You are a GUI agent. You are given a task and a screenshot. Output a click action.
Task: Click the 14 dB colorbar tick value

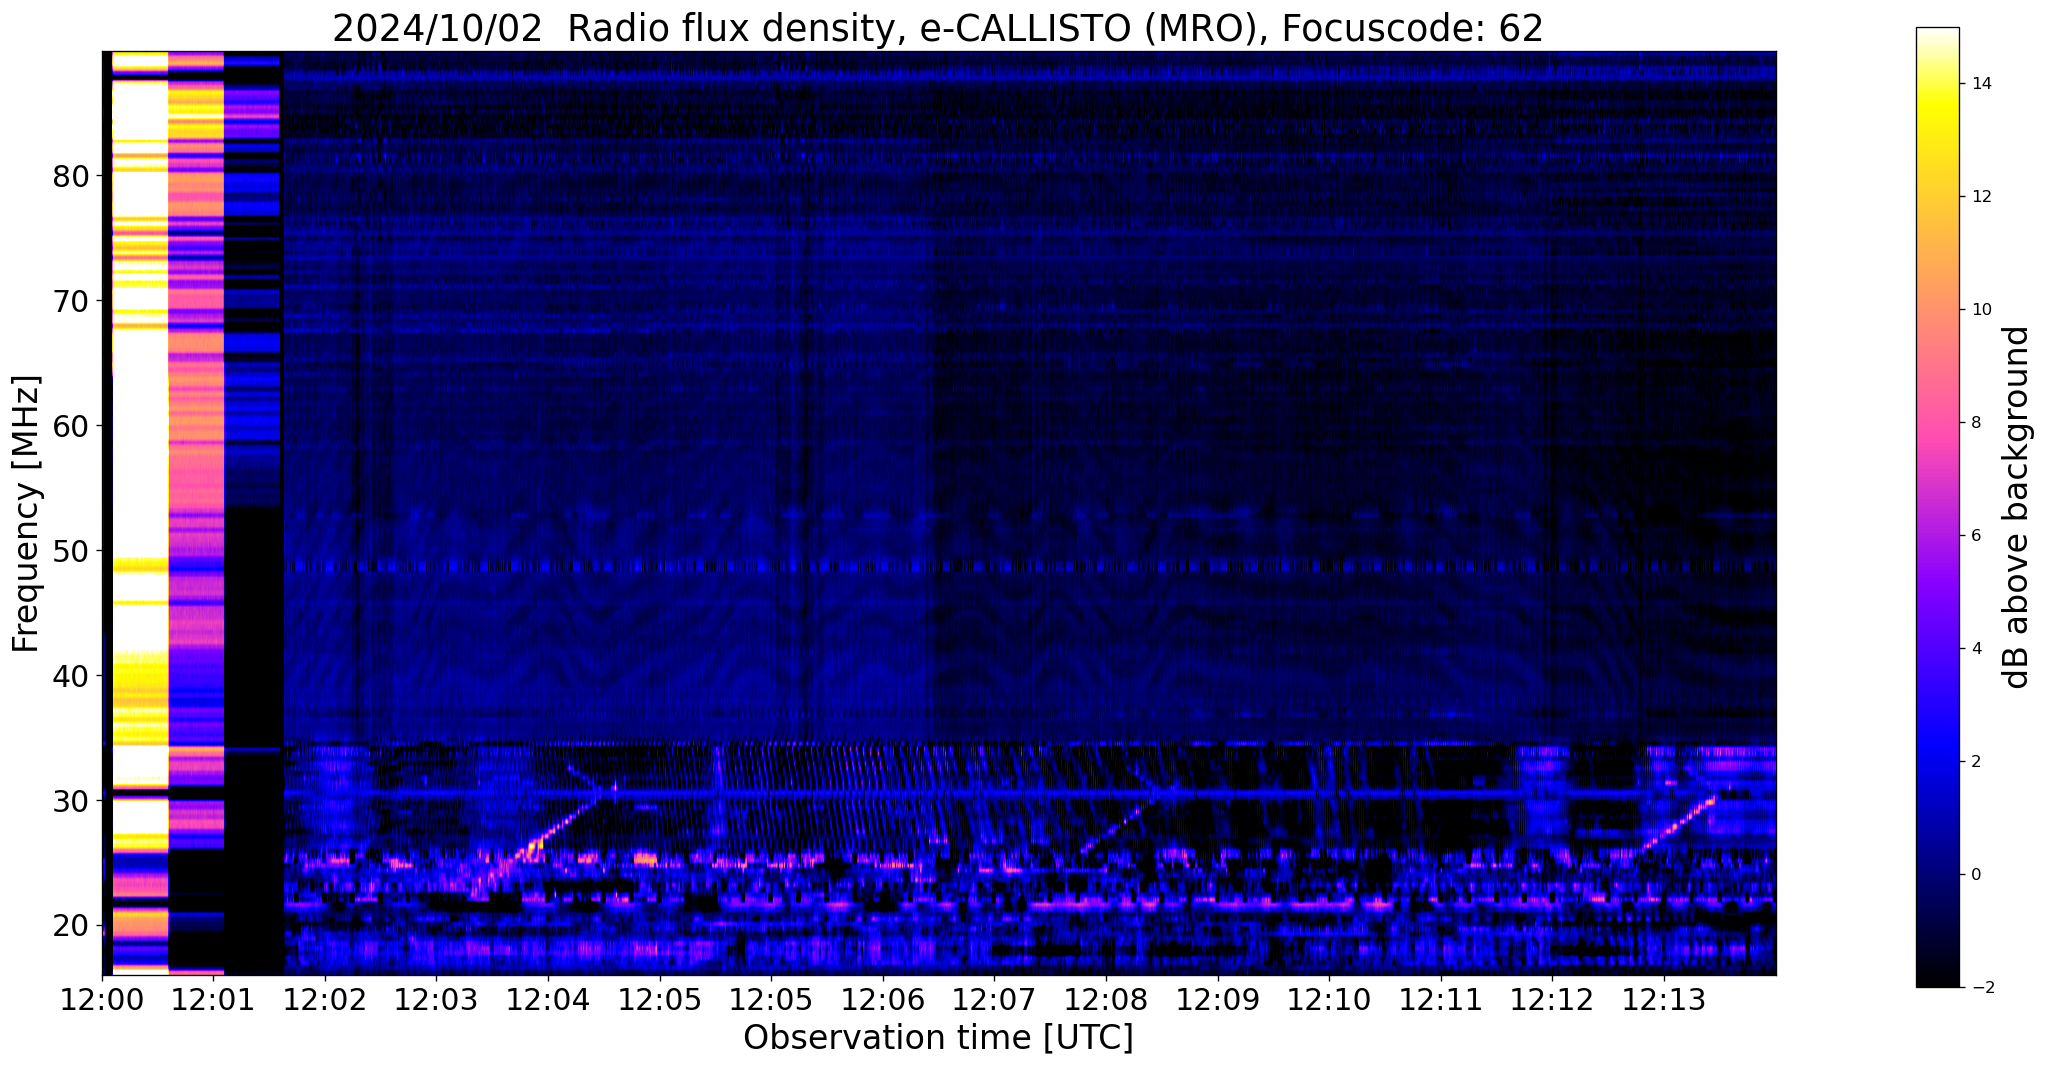click(x=1980, y=84)
